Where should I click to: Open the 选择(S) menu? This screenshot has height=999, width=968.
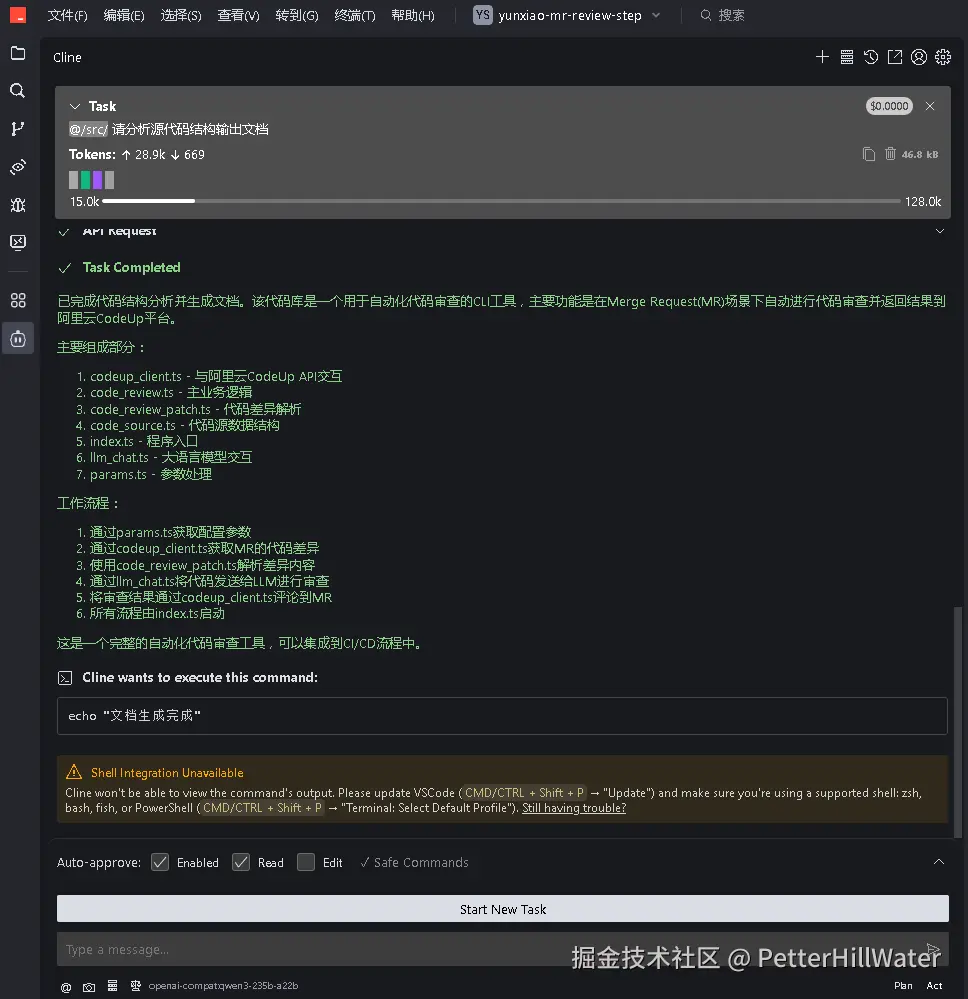181,15
